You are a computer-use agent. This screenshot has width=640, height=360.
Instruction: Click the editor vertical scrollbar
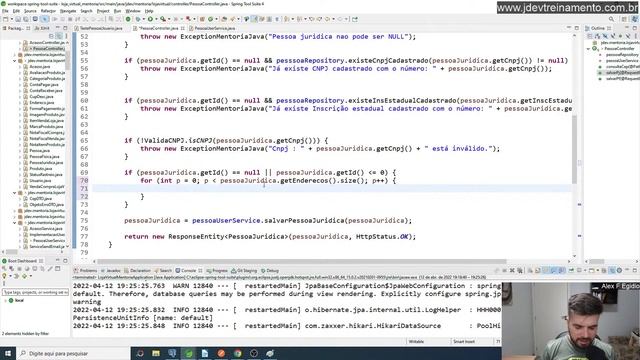point(574,149)
